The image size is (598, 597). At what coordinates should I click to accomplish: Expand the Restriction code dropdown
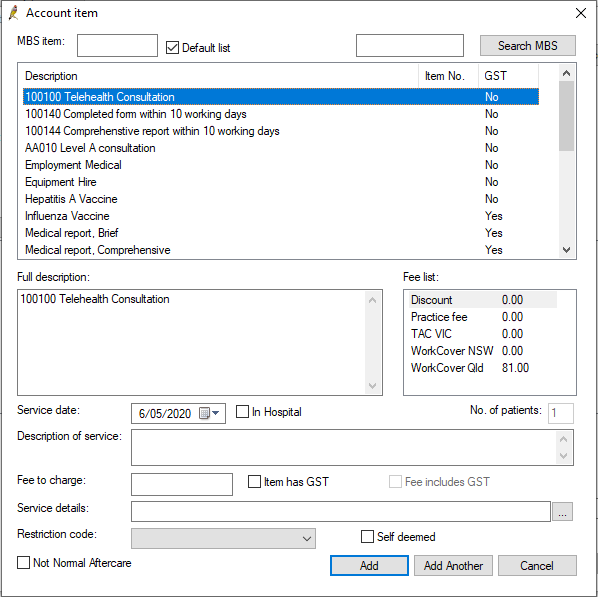point(223,538)
